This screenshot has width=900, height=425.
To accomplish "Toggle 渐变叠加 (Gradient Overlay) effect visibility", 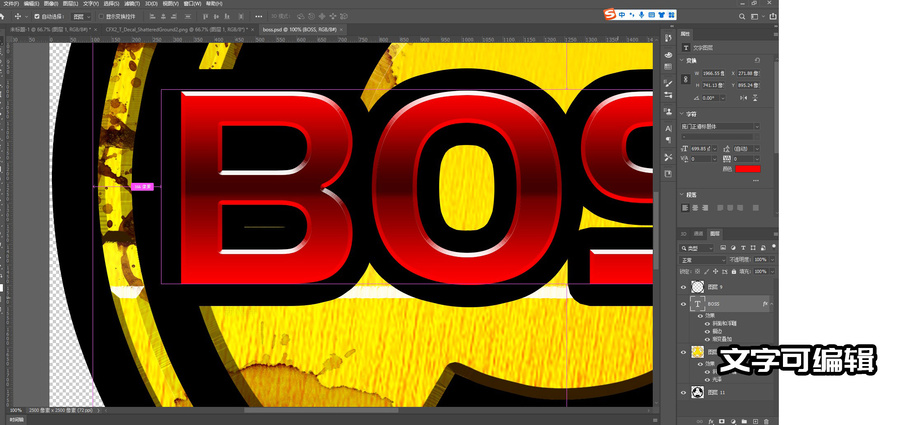I will [707, 339].
